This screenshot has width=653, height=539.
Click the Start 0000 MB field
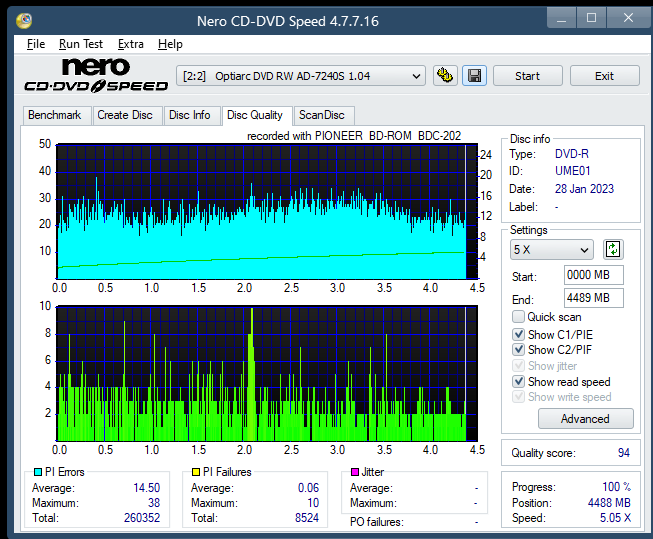(x=593, y=275)
